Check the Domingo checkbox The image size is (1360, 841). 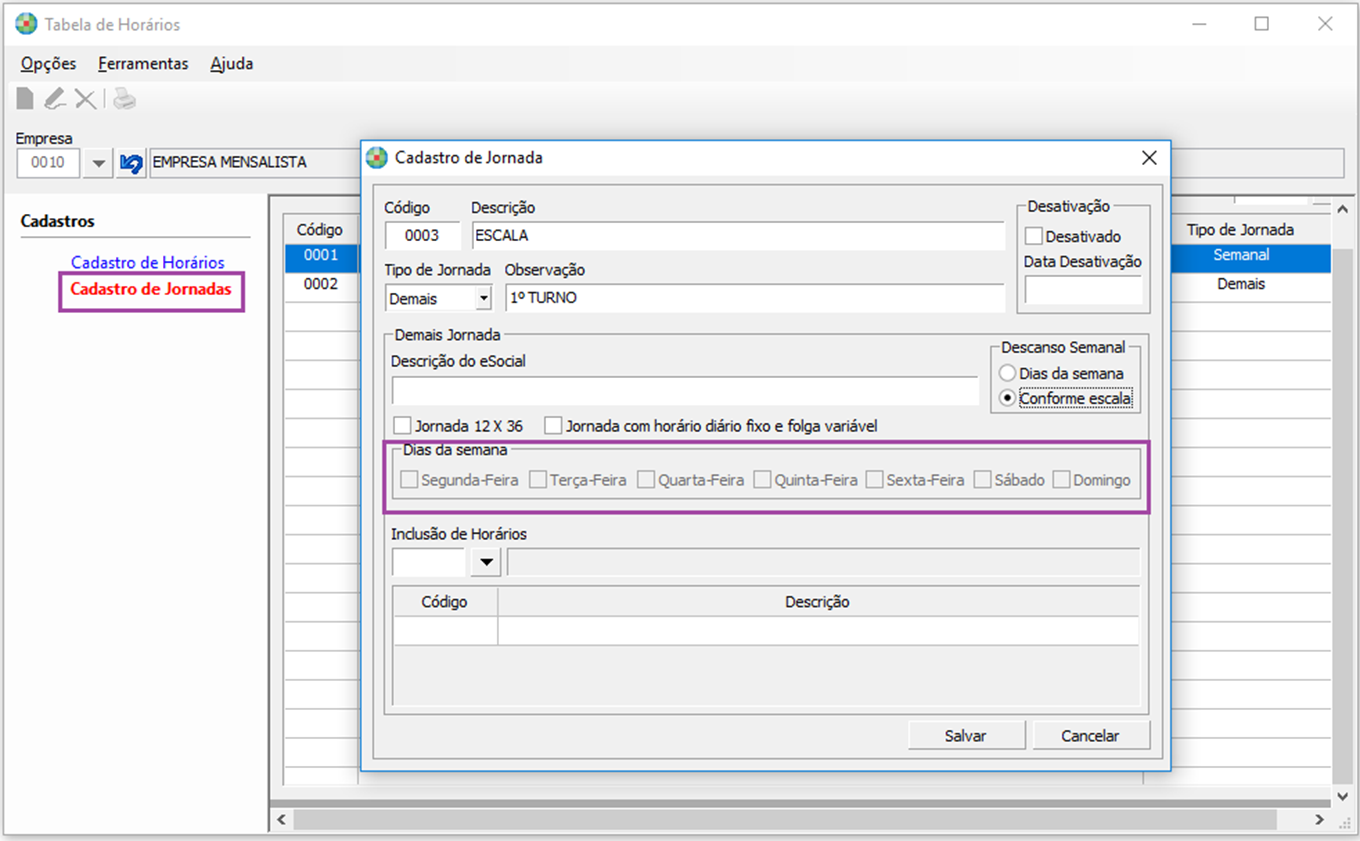click(1060, 480)
